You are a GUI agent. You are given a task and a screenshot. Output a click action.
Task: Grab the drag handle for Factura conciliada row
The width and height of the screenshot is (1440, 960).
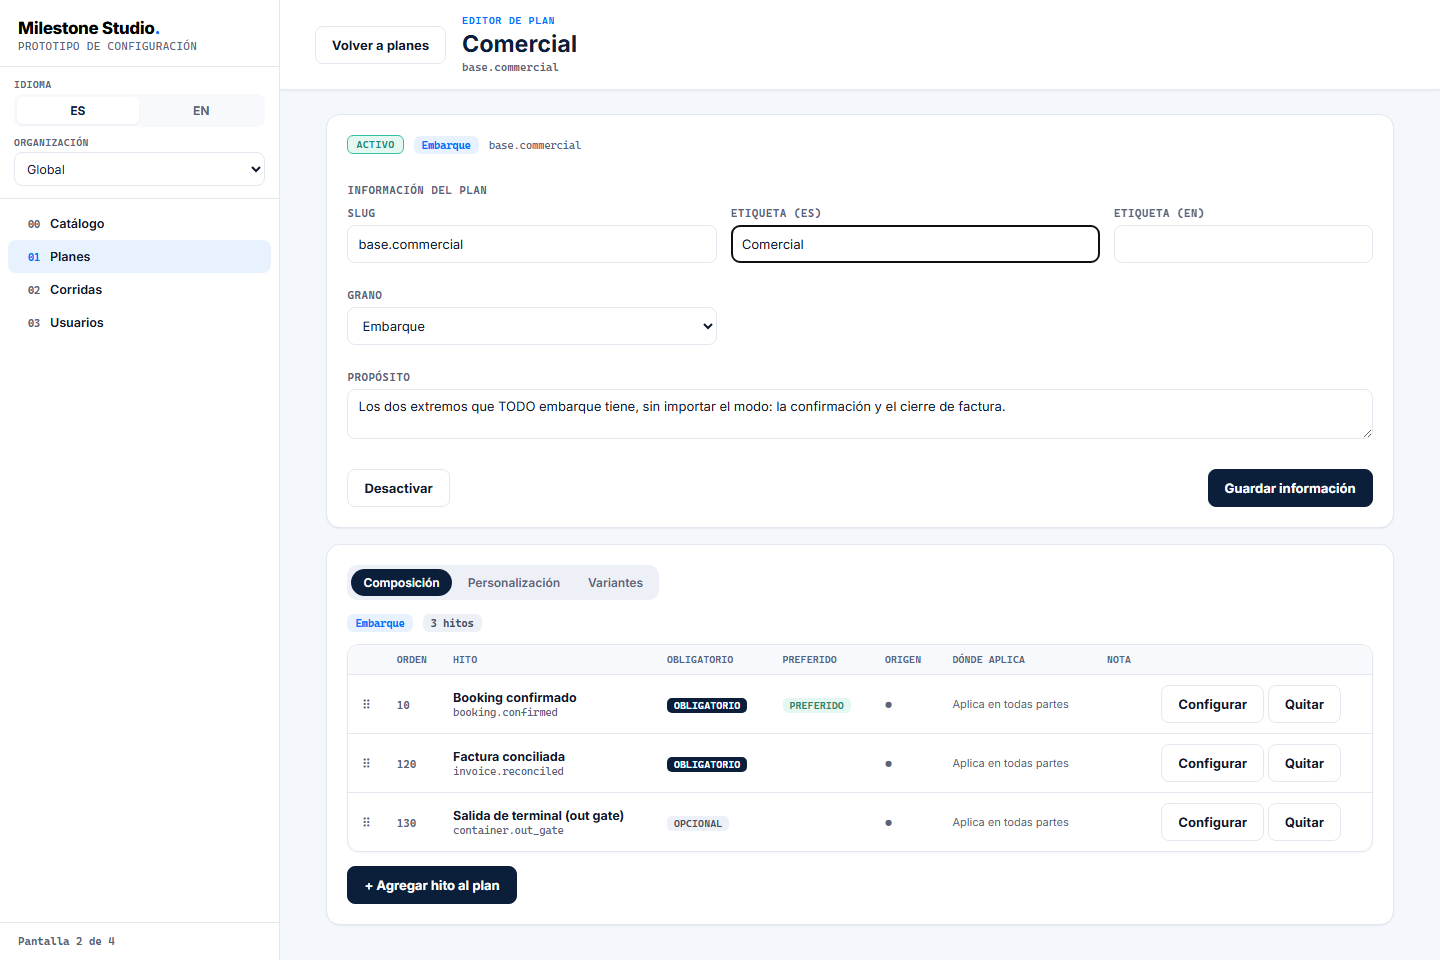(366, 763)
